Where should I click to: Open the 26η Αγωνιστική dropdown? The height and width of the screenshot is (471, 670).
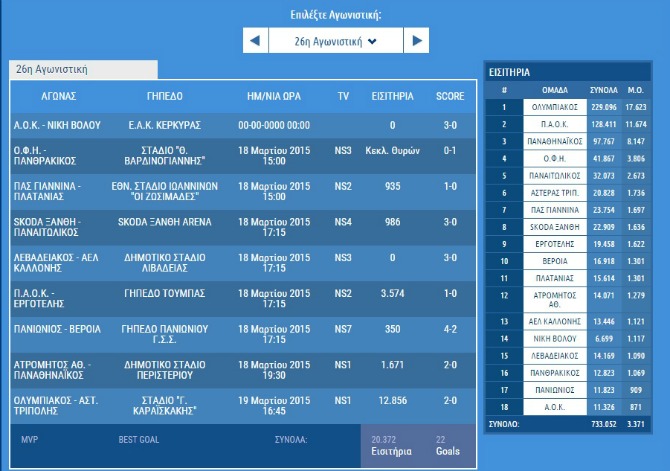click(x=335, y=41)
